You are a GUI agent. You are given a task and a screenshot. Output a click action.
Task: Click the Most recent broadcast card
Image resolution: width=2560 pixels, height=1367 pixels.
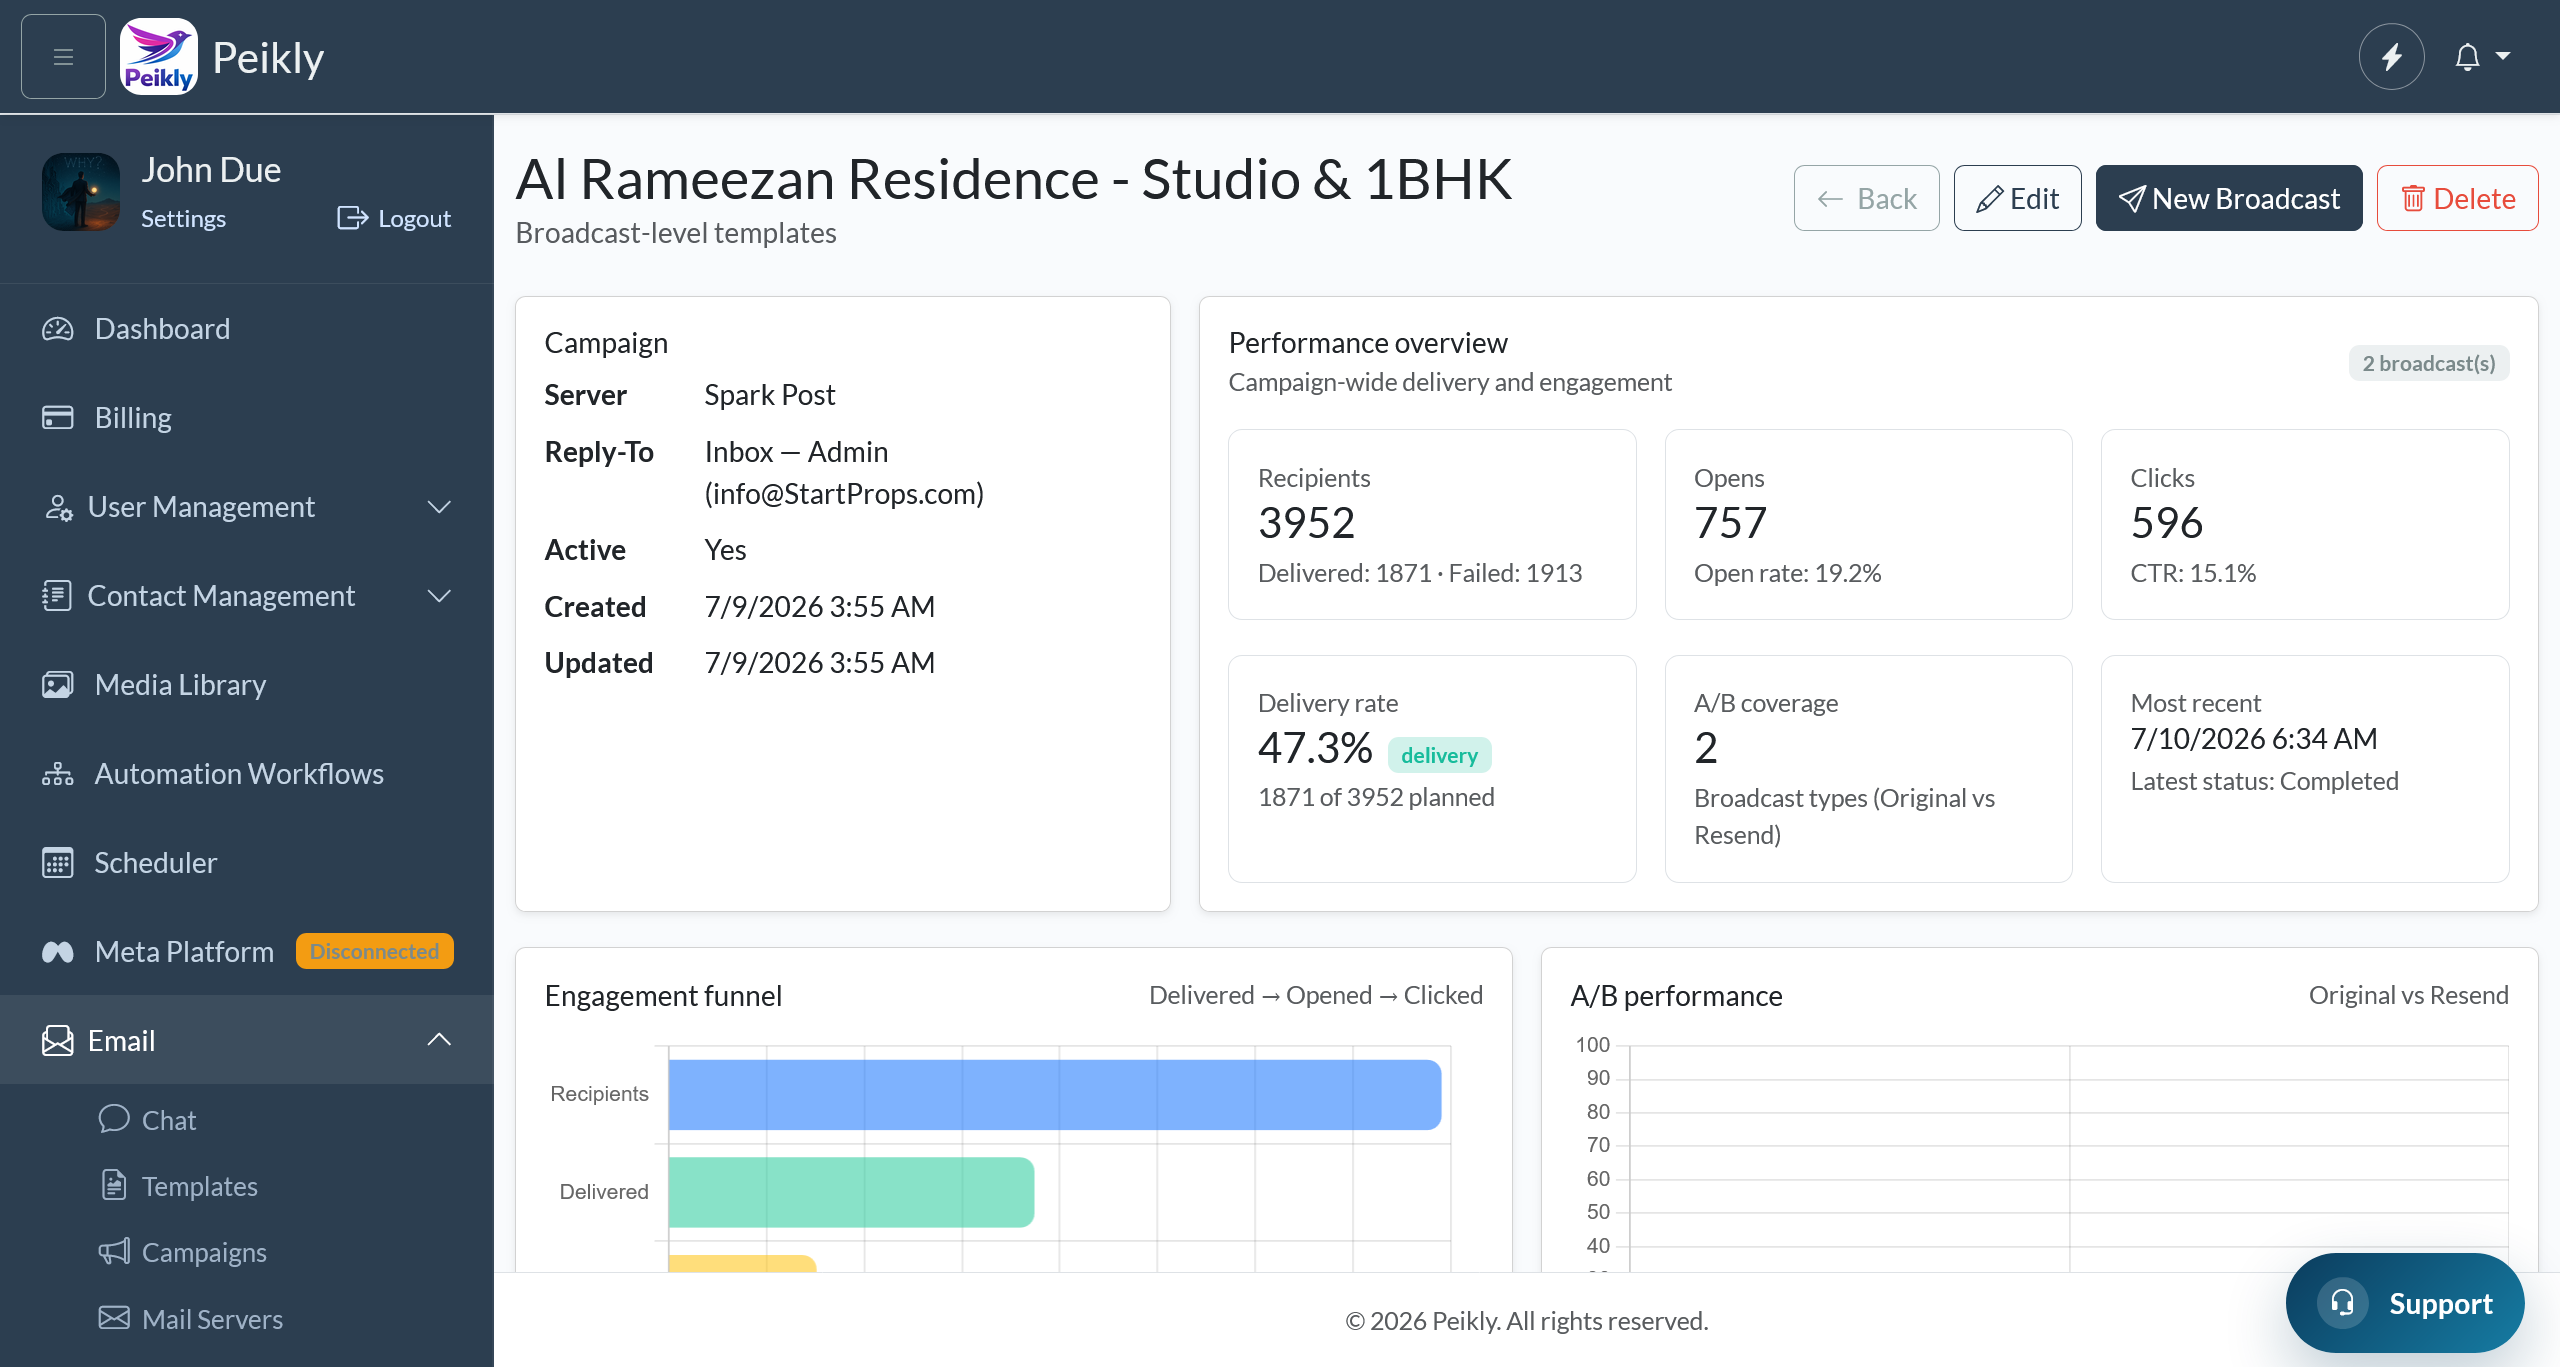2305,769
